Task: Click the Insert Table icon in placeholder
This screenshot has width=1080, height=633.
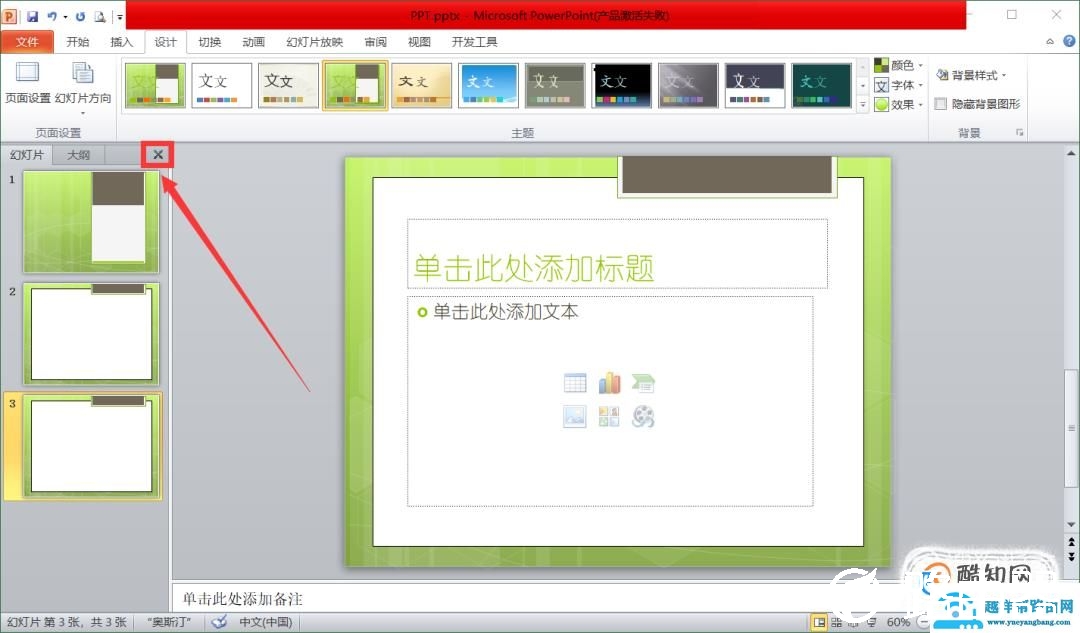Action: click(x=575, y=383)
